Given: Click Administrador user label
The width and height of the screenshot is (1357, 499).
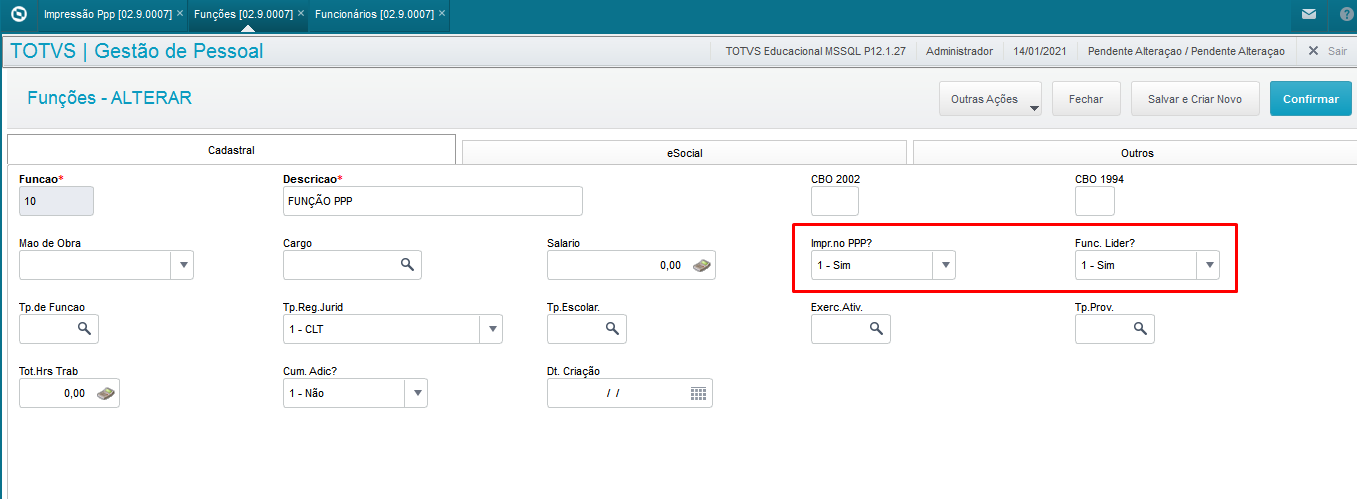Looking at the screenshot, I should 959,51.
